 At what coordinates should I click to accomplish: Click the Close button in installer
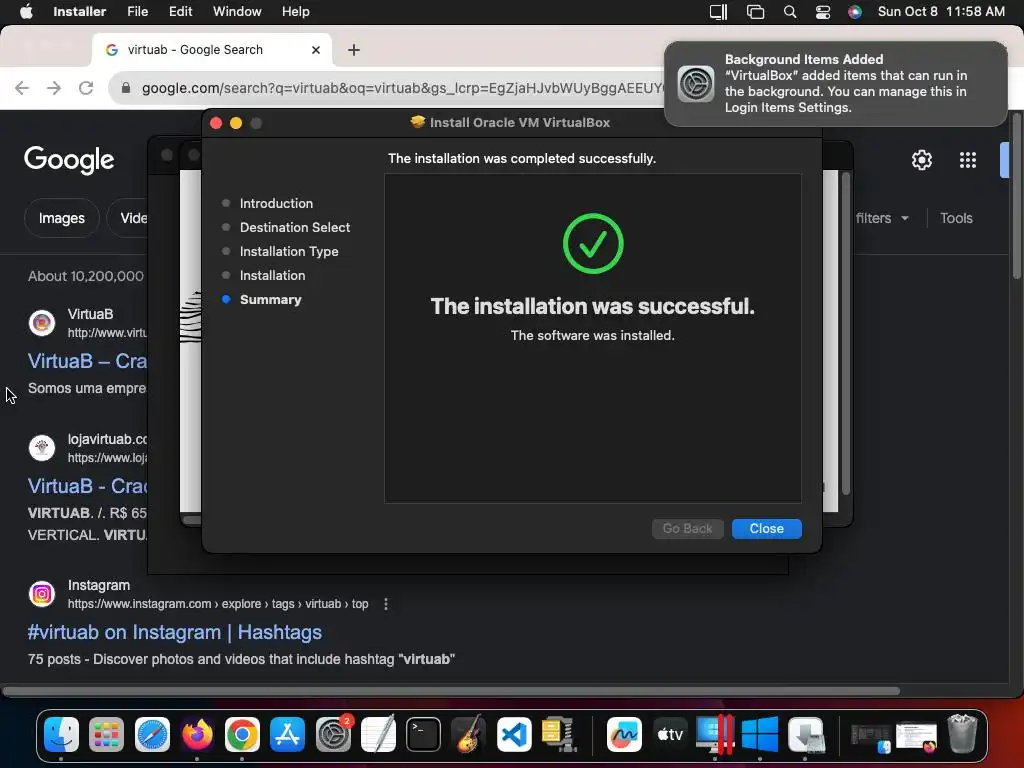pyautogui.click(x=767, y=529)
